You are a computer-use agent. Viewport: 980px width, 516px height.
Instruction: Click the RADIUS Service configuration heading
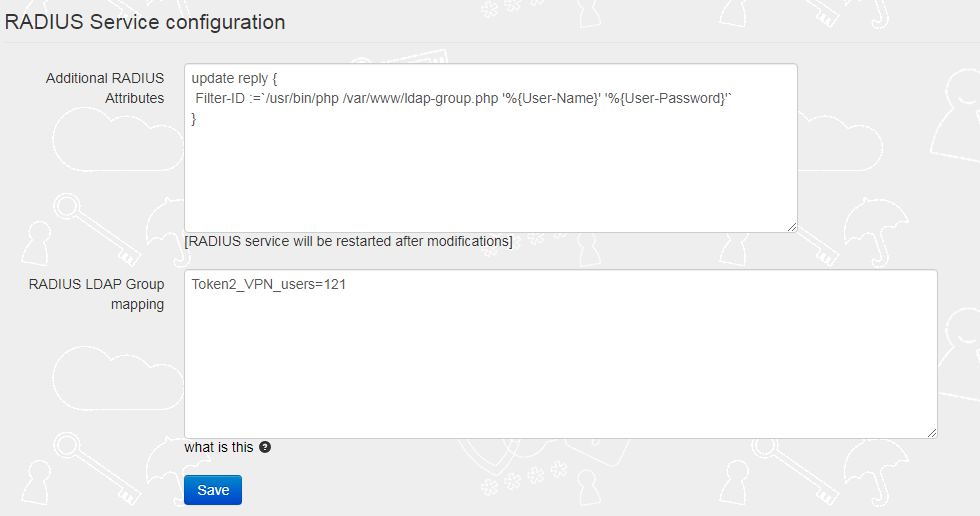145,22
